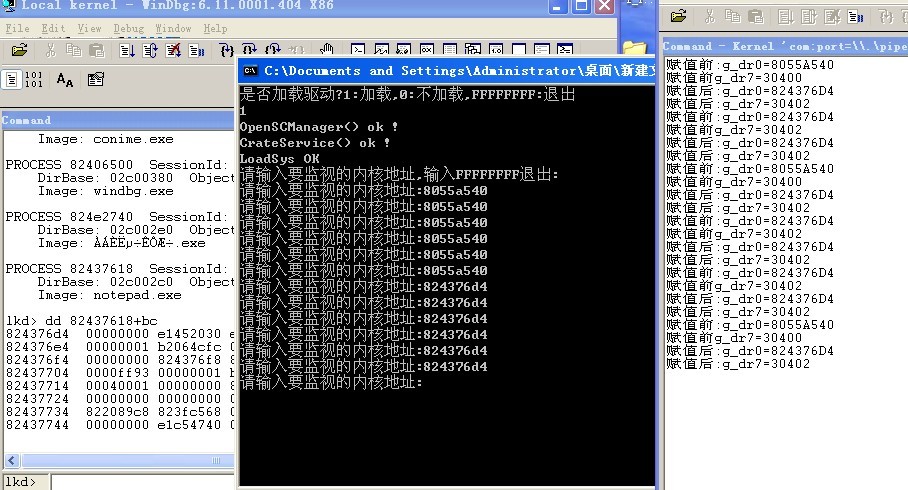This screenshot has width=908, height=490.
Task: Click the memory dump row starting 82437734
Action: pos(120,412)
